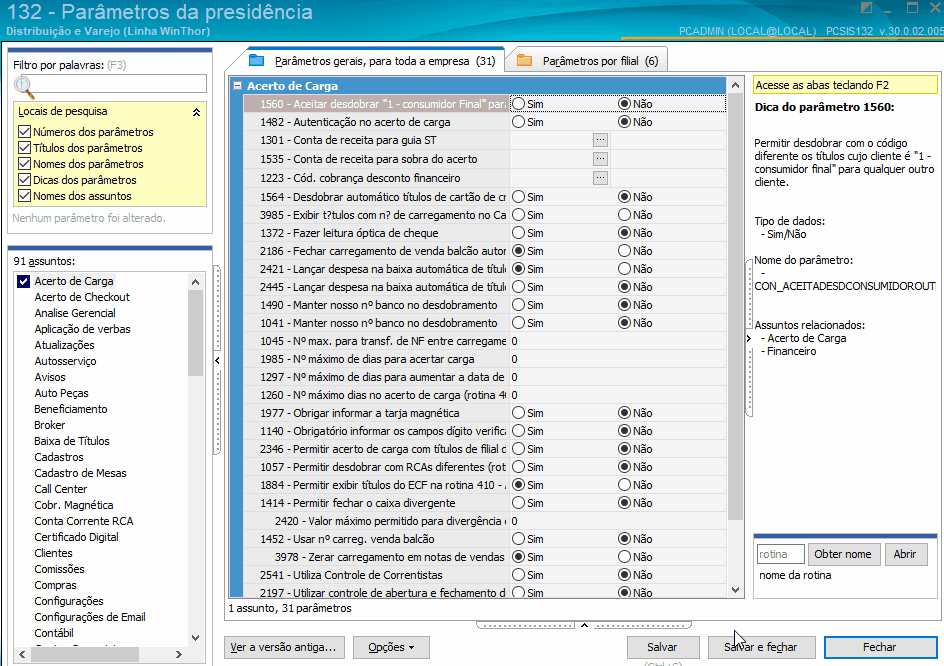Viewport: 944px width, 666px height.
Task: Select Não for 3985 Exibir títulos com nº de carregamento
Action: pyautogui.click(x=624, y=215)
